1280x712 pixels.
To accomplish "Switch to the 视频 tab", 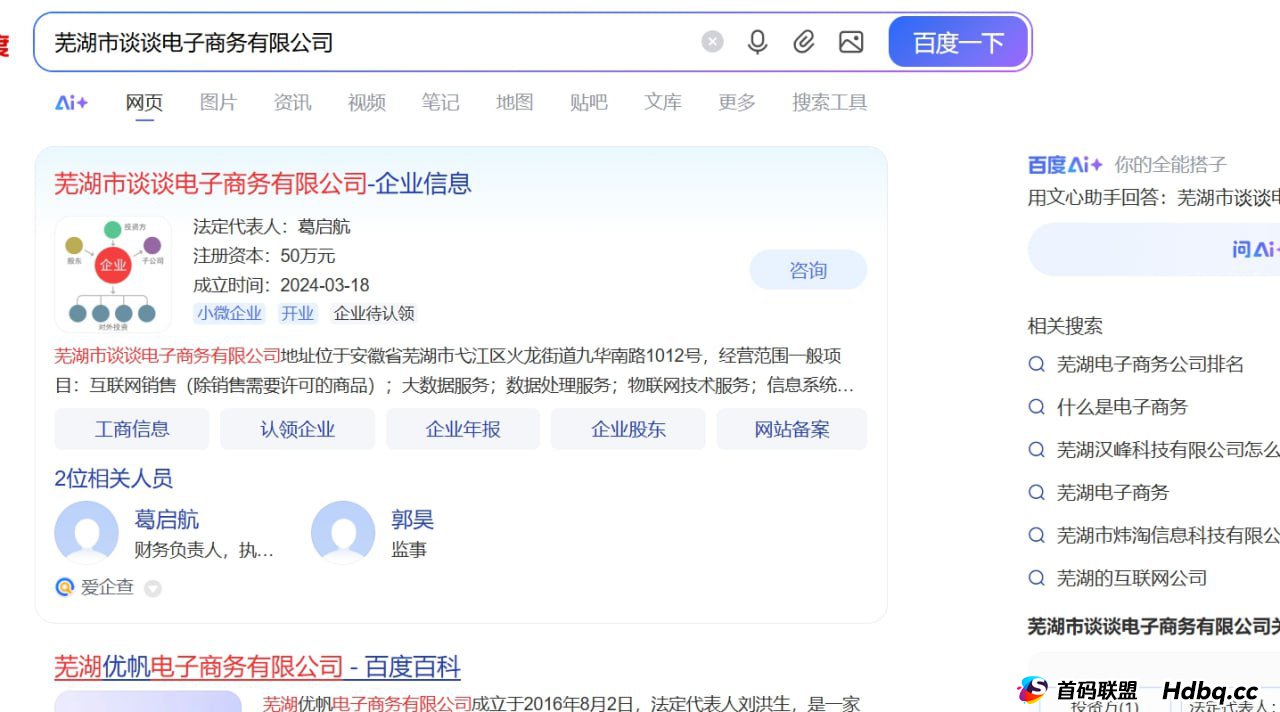I will [366, 101].
